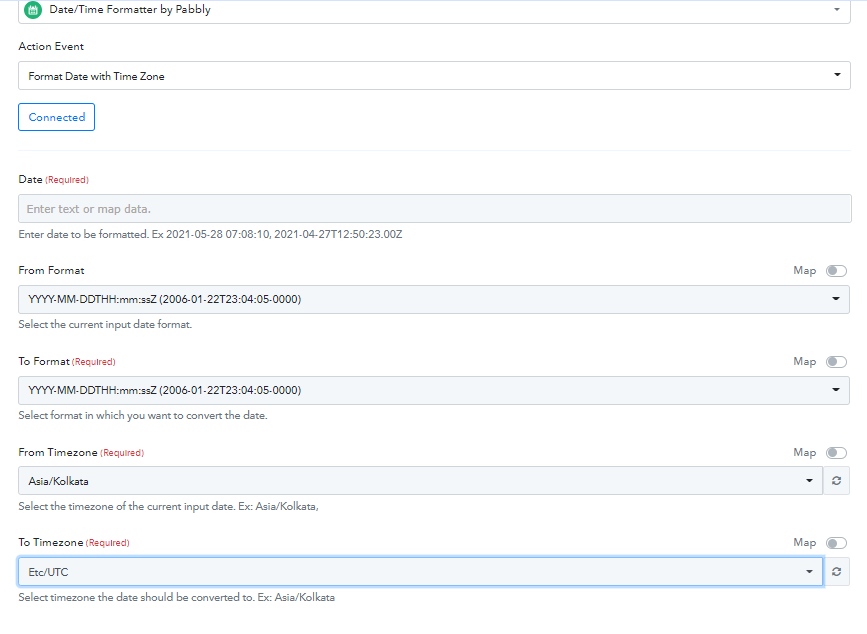Image resolution: width=867 pixels, height=634 pixels.
Task: Open the Action Event dropdown
Action: 434,76
